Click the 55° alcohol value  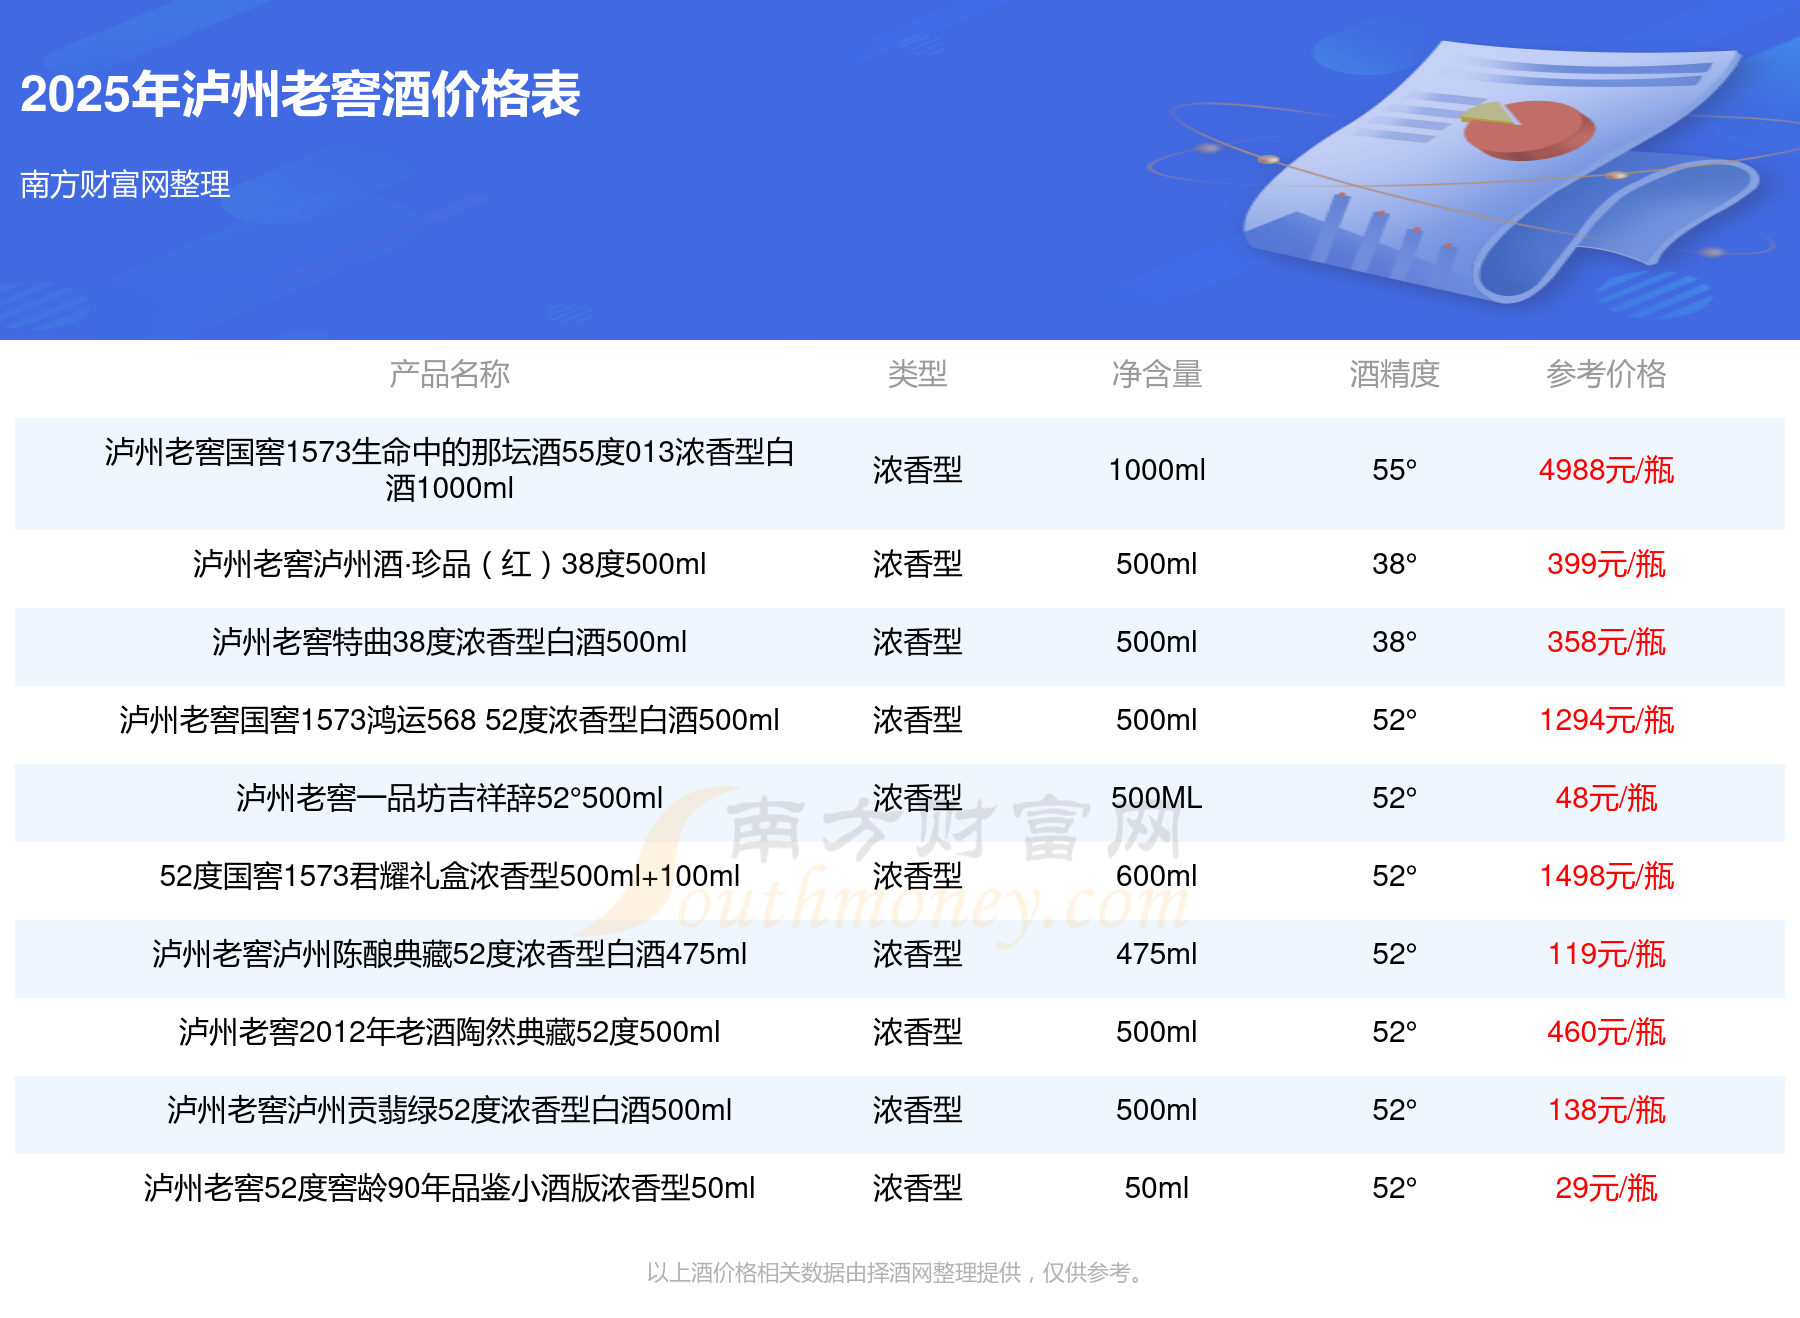tap(1394, 470)
